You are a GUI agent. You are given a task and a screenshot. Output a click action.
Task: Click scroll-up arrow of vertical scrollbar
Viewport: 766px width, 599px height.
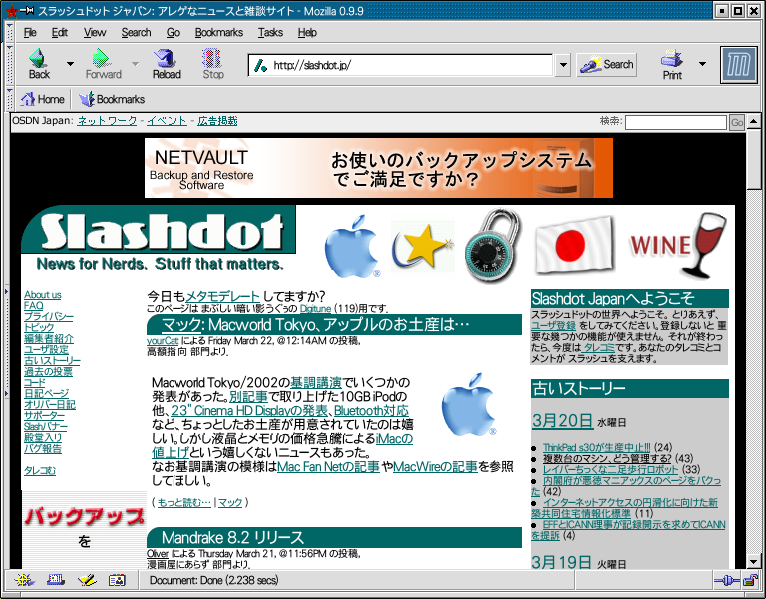point(753,120)
